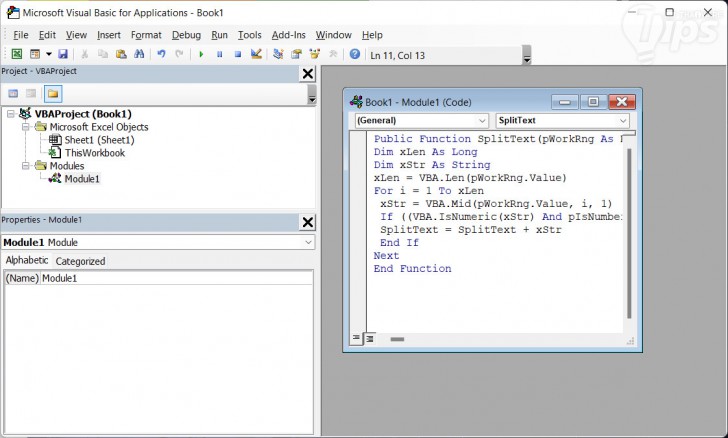This screenshot has height=438, width=728.
Task: Click the code window horizontal scrollbar thumb
Action: point(397,339)
